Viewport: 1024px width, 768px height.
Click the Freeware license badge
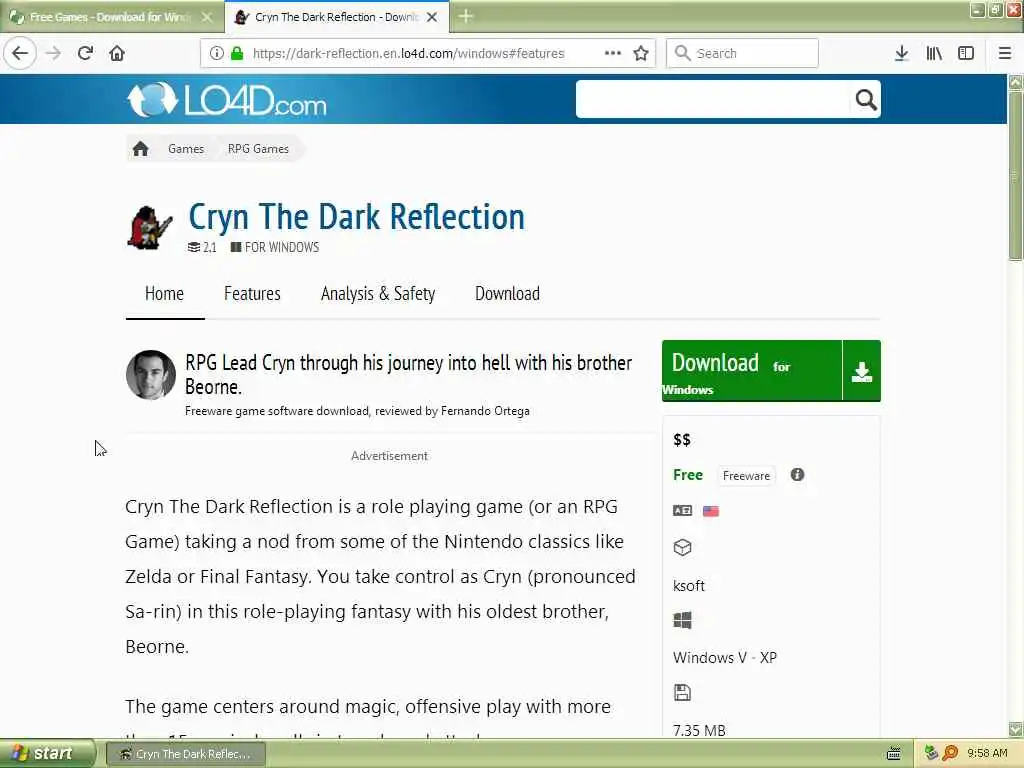746,475
